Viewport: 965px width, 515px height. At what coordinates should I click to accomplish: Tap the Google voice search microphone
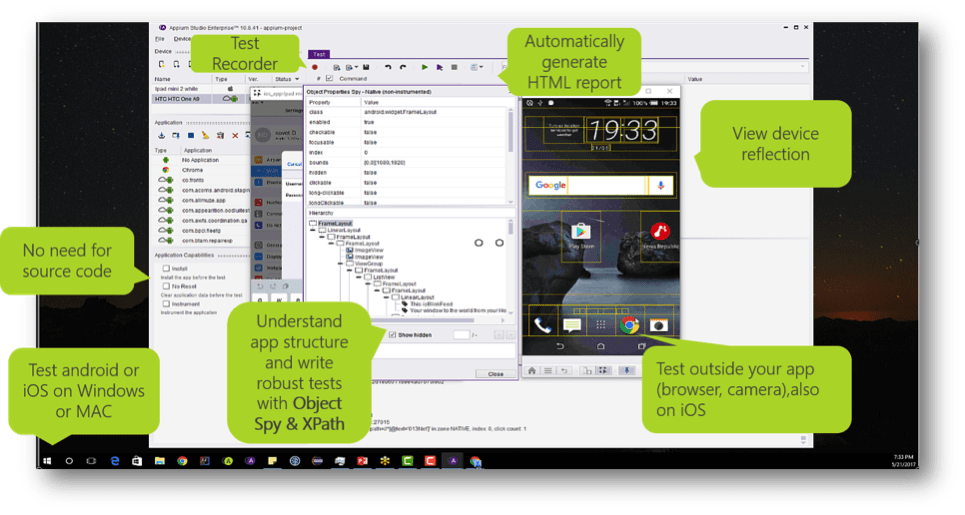point(660,185)
